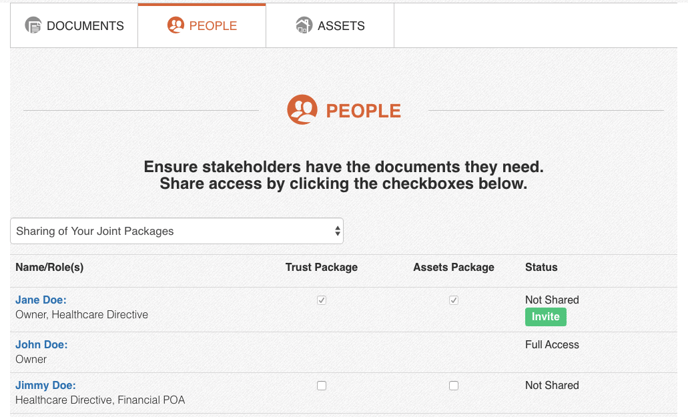Image resolution: width=688 pixels, height=417 pixels.
Task: Open the Sharing of Your Joint Packages dropdown
Action: 177,231
